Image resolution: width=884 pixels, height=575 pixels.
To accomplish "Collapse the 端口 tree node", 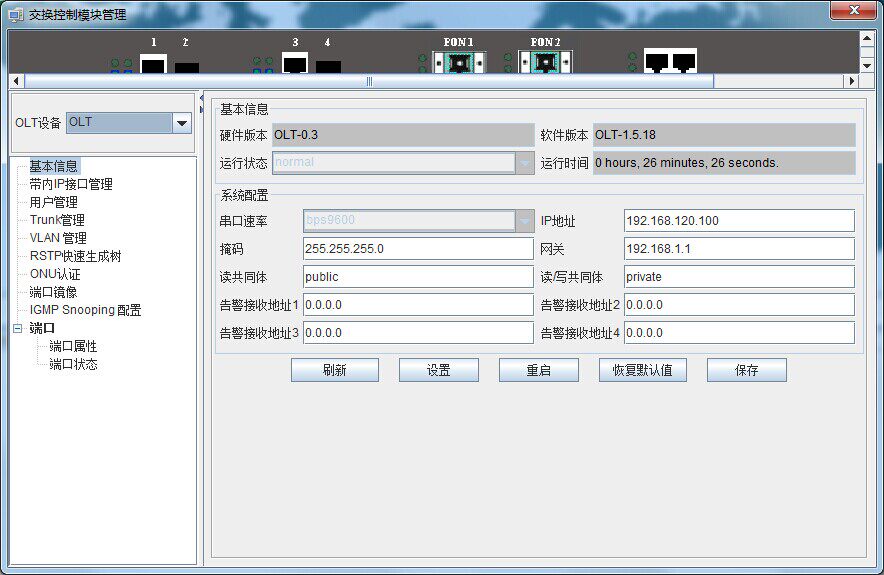I will click(x=17, y=328).
